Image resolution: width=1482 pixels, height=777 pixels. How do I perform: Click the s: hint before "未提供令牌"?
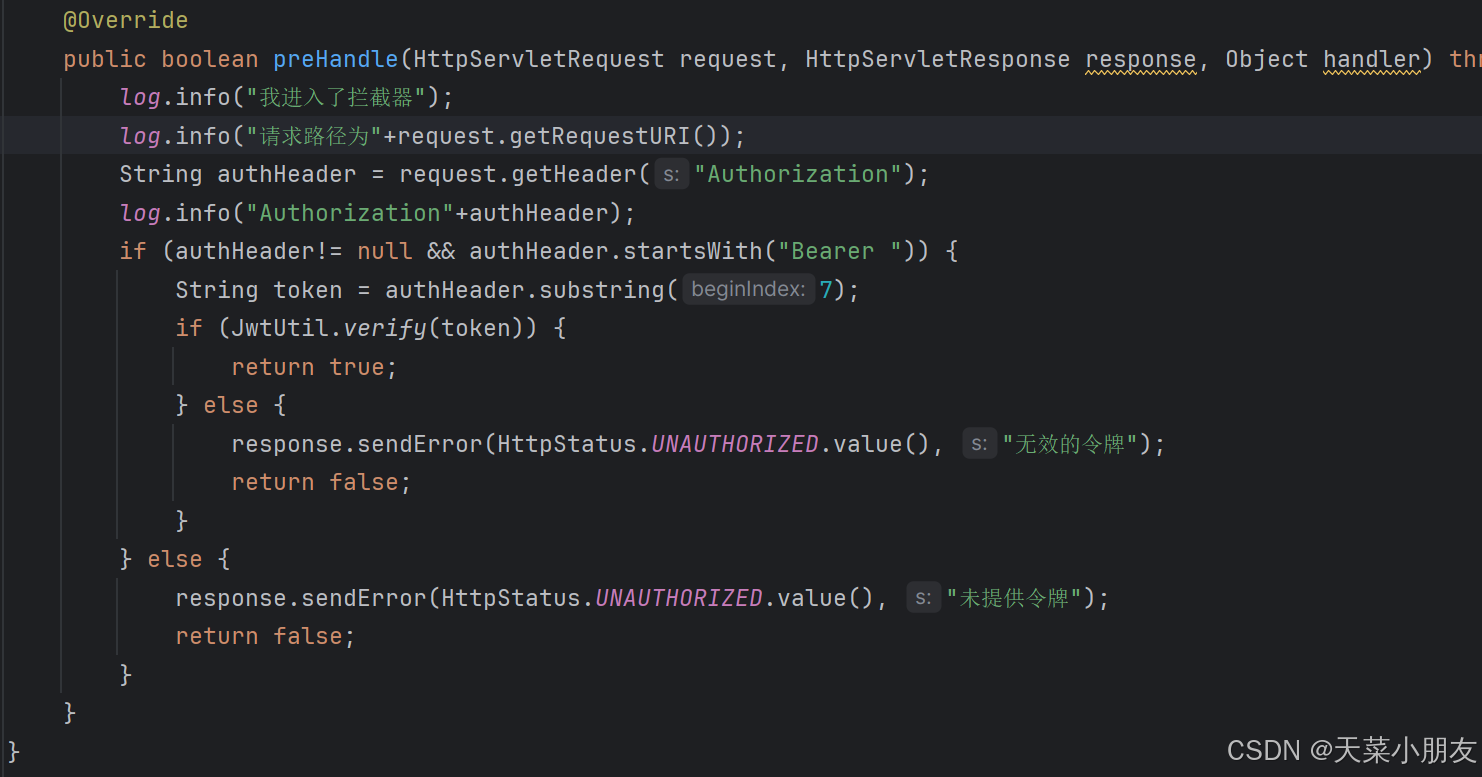tap(924, 597)
